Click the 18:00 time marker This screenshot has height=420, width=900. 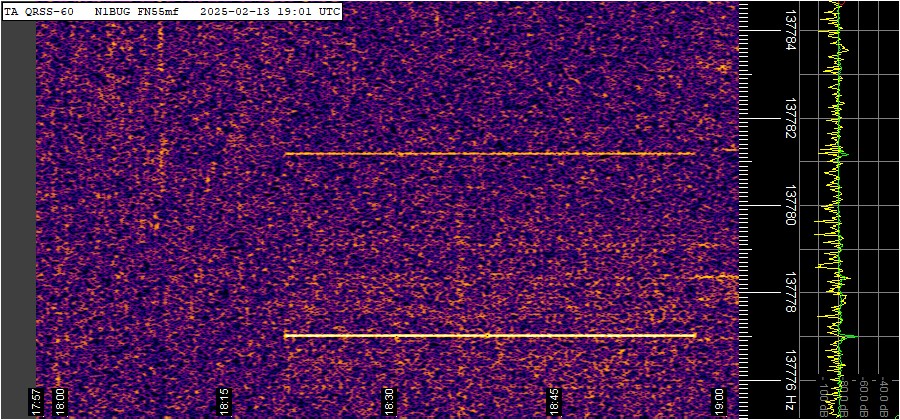click(59, 400)
